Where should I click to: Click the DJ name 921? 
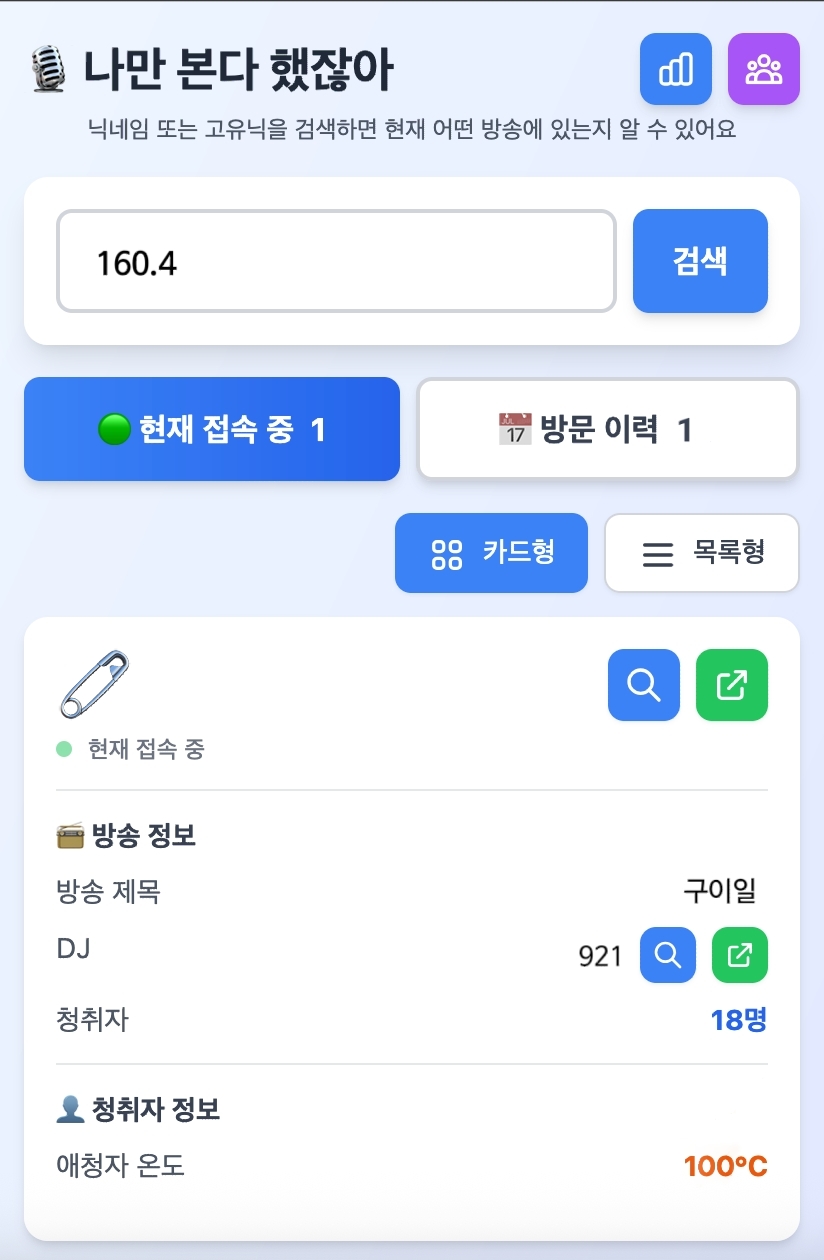pos(600,957)
